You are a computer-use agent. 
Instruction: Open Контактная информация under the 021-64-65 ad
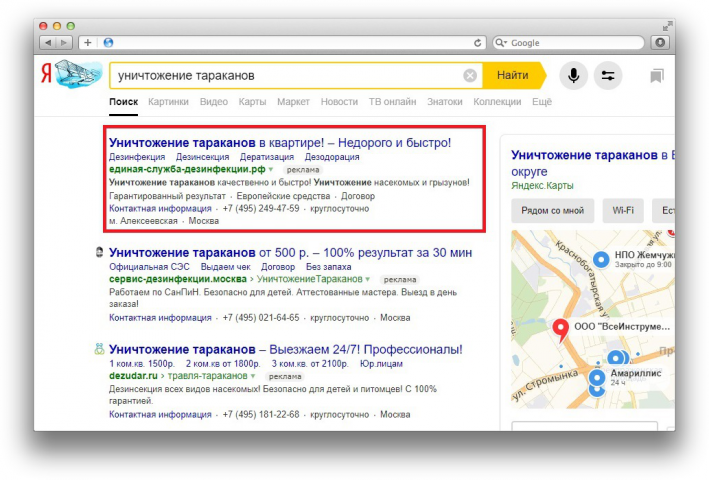[160, 318]
